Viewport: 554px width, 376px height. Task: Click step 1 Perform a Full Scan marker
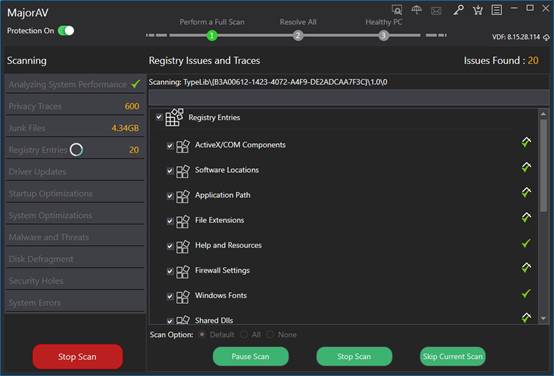(212, 35)
